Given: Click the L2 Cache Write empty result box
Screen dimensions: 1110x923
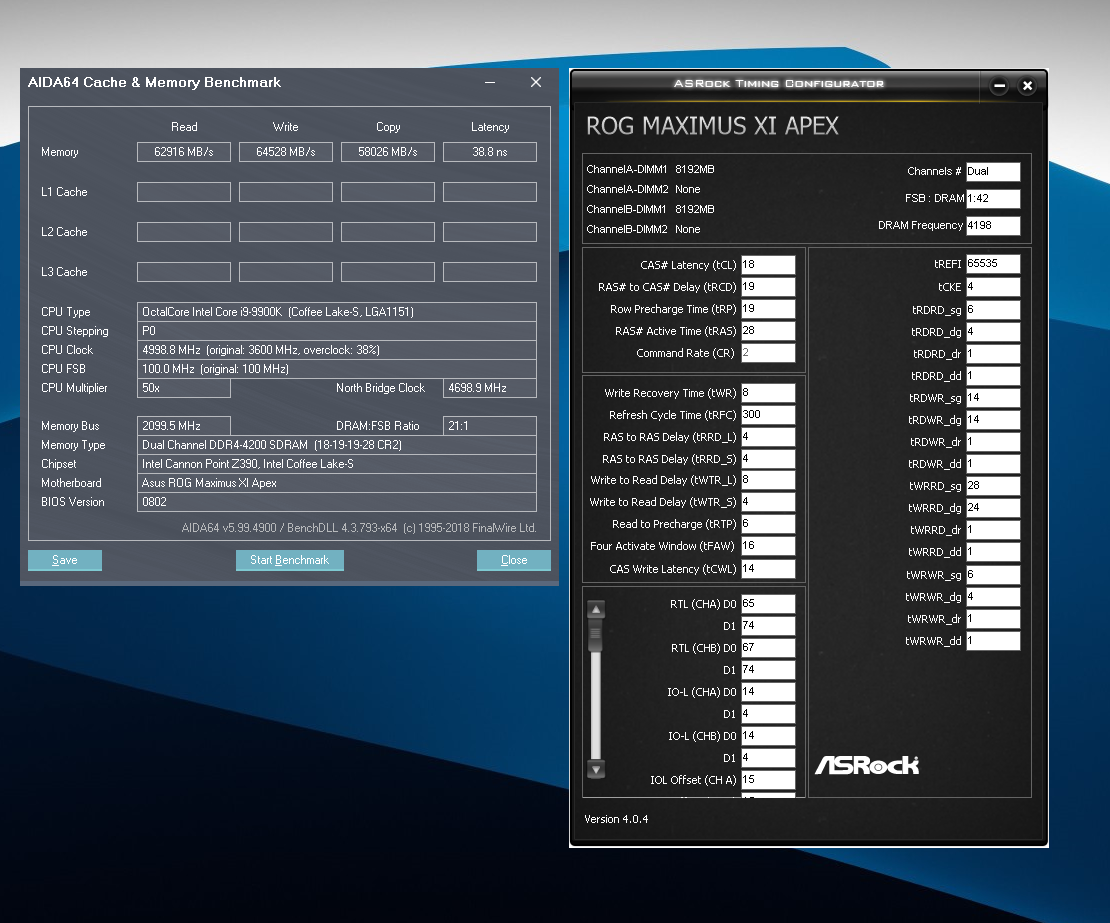Looking at the screenshot, I should point(286,232).
